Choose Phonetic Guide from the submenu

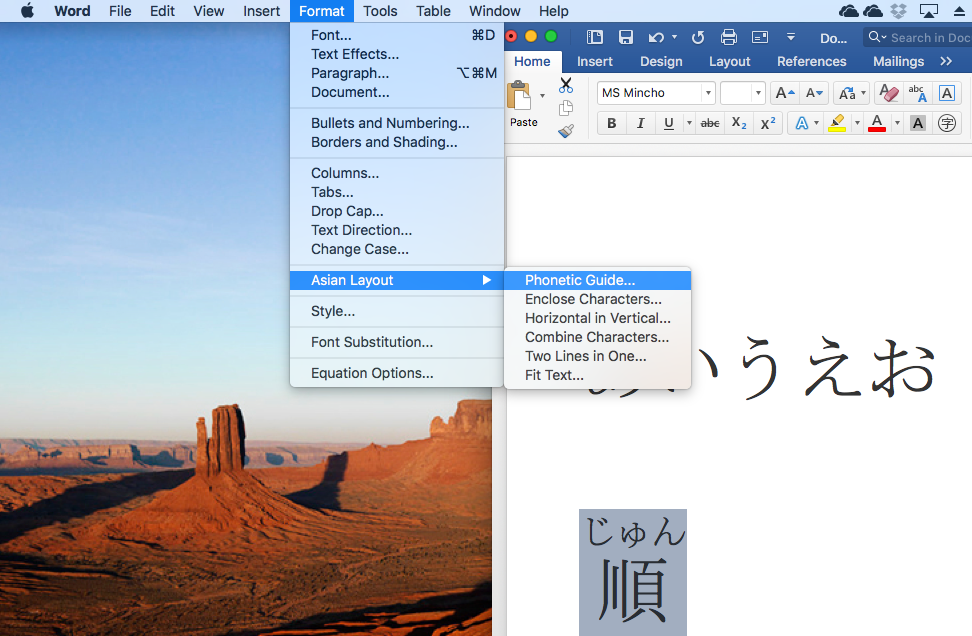point(598,280)
